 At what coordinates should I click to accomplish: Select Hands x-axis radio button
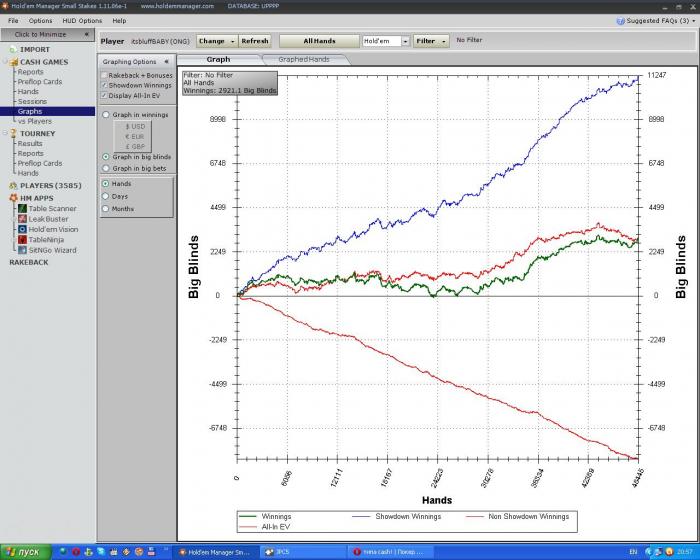(x=106, y=184)
